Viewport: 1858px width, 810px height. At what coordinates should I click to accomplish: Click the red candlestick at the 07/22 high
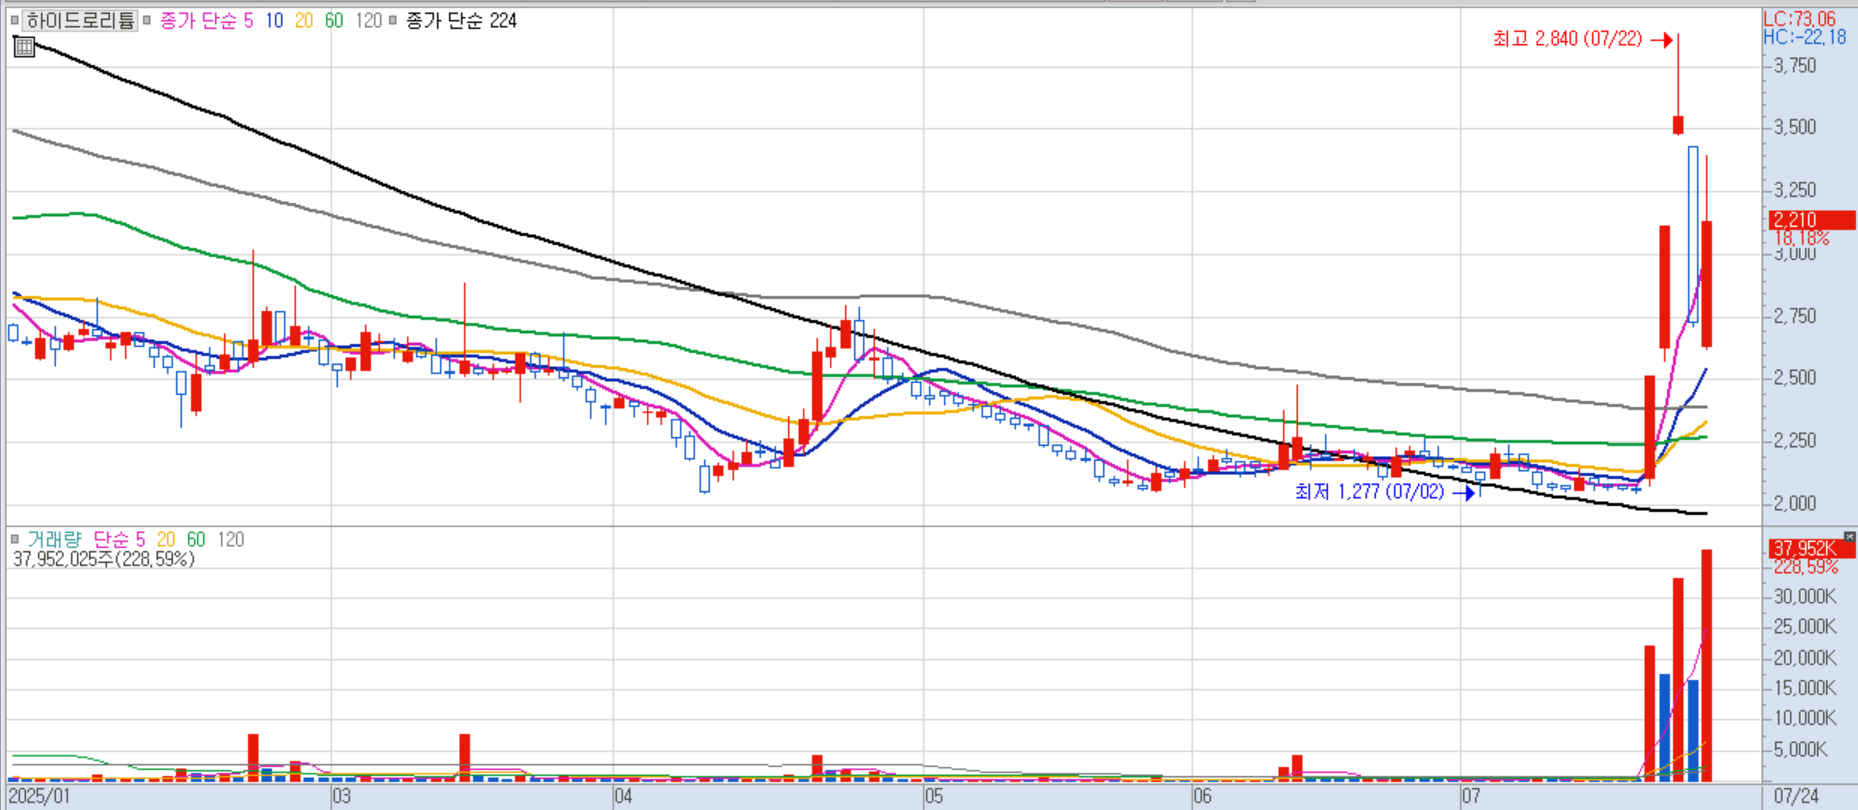(1678, 125)
